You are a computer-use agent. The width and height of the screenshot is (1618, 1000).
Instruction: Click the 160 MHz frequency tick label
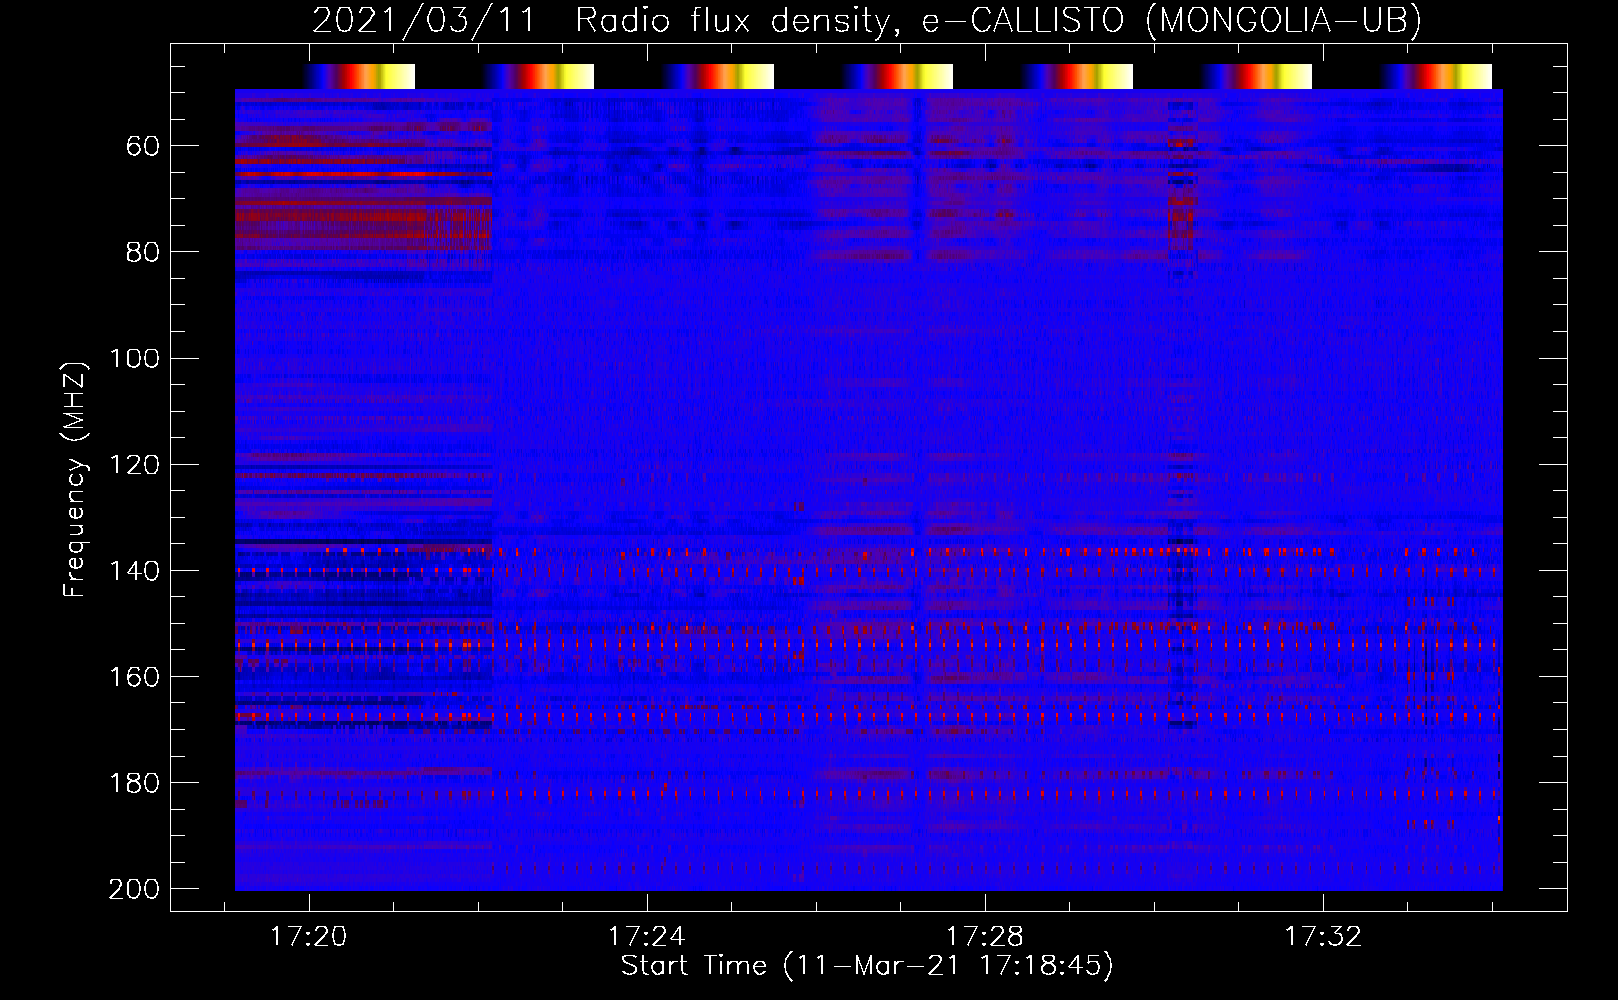134,677
